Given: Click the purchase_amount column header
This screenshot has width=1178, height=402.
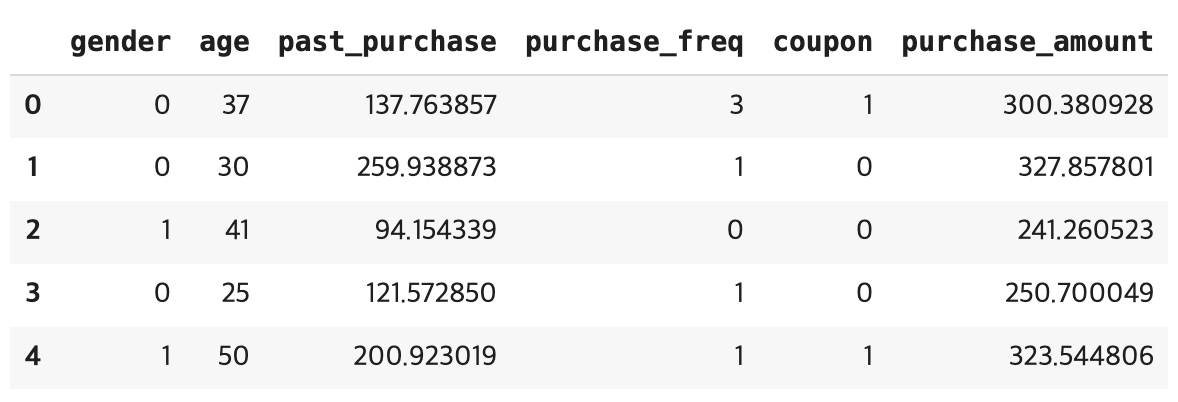Looking at the screenshot, I should click(x=1027, y=42).
